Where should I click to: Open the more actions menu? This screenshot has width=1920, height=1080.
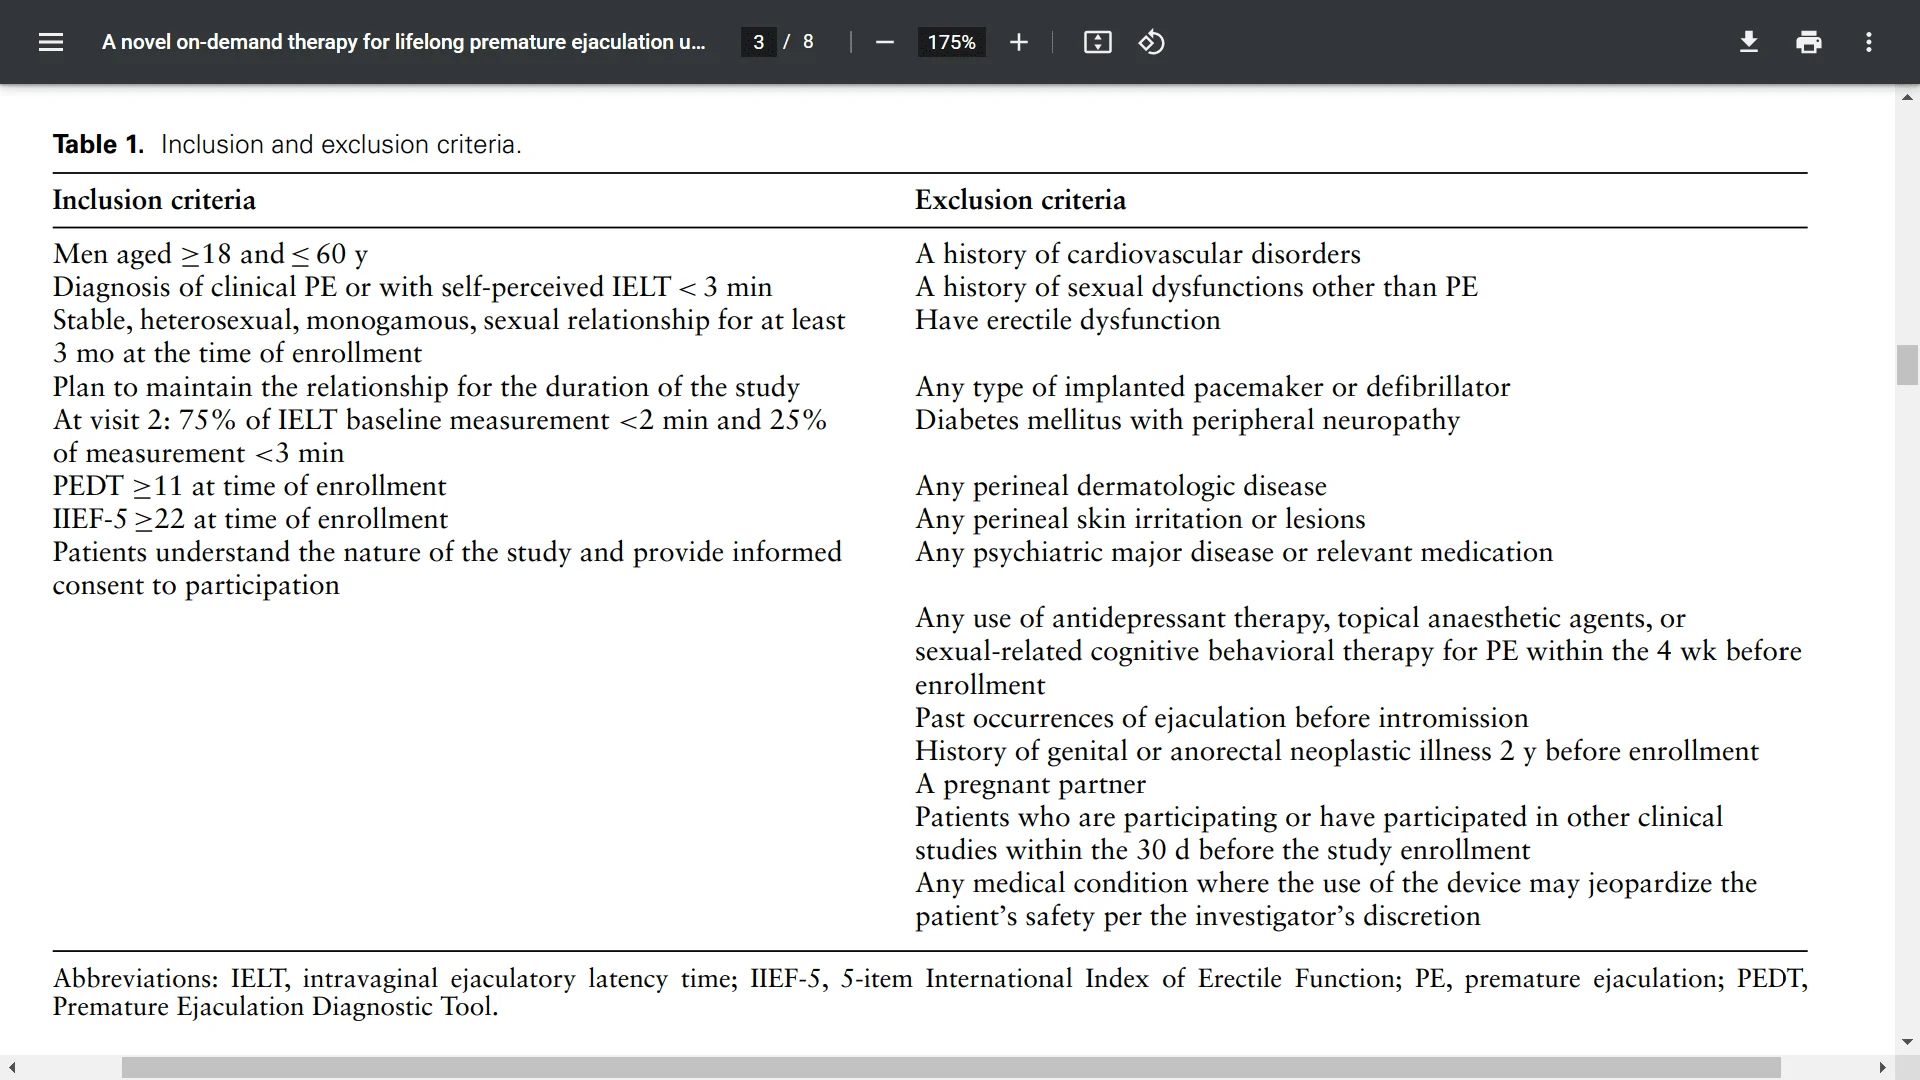[1868, 42]
